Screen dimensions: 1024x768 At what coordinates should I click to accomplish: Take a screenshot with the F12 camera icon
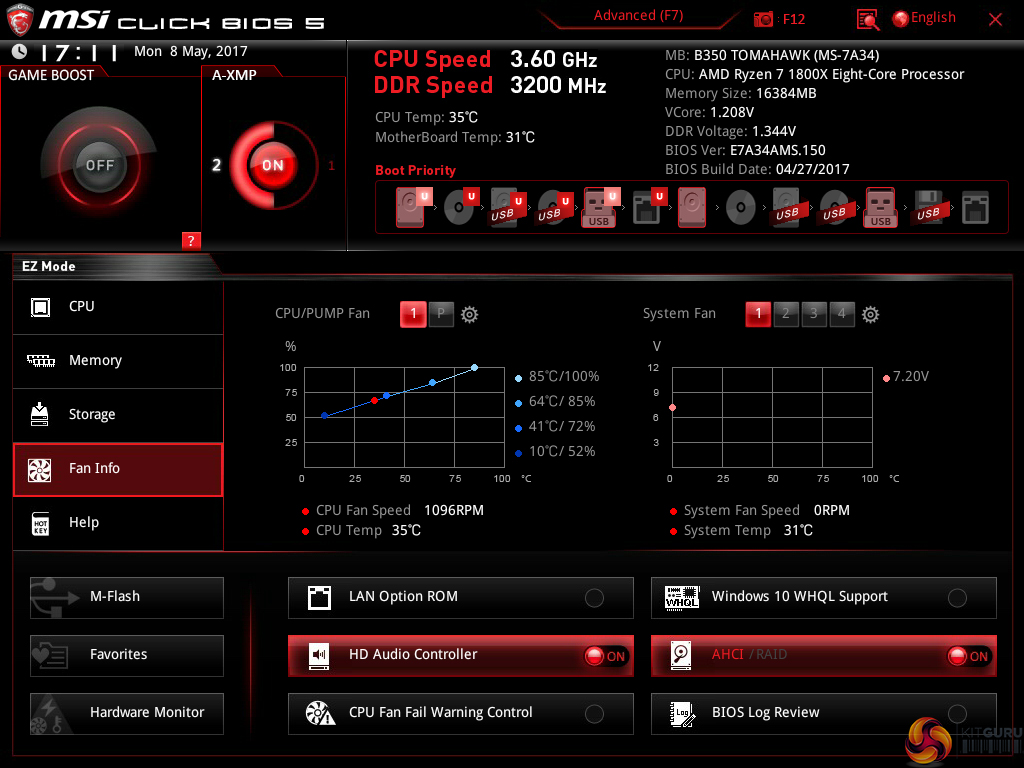(763, 20)
